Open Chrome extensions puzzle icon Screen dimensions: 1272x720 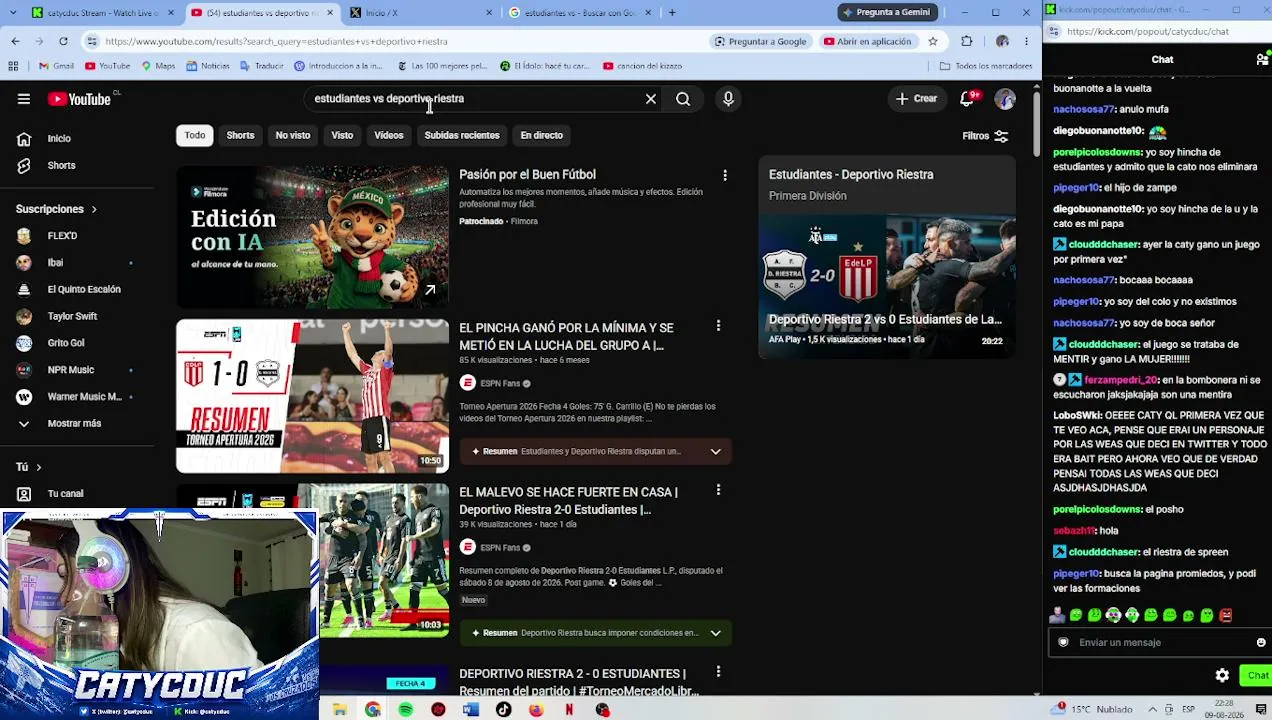point(966,41)
